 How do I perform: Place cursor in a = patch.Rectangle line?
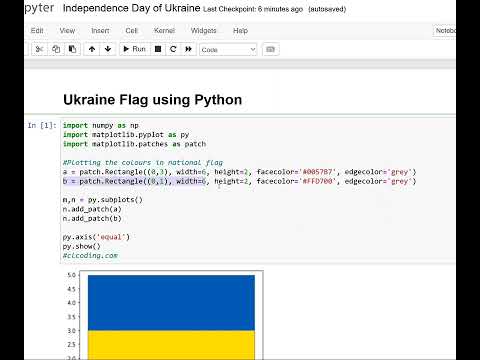[239, 172]
